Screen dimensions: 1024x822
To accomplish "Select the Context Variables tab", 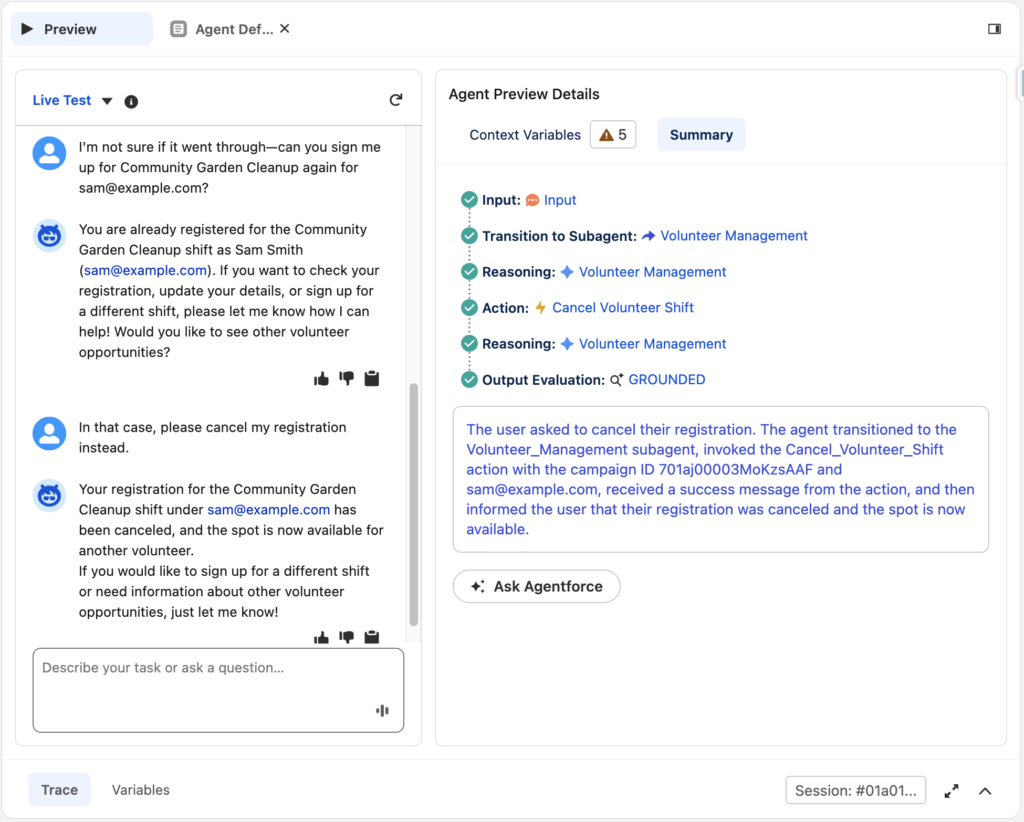I will tap(525, 135).
